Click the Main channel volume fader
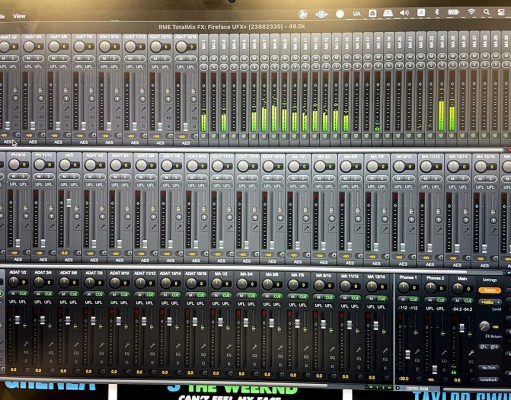 (462, 328)
